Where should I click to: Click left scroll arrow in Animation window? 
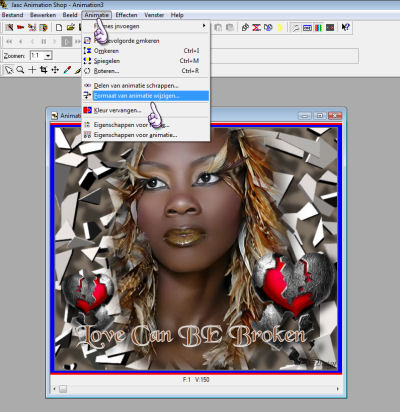pyautogui.click(x=55, y=389)
